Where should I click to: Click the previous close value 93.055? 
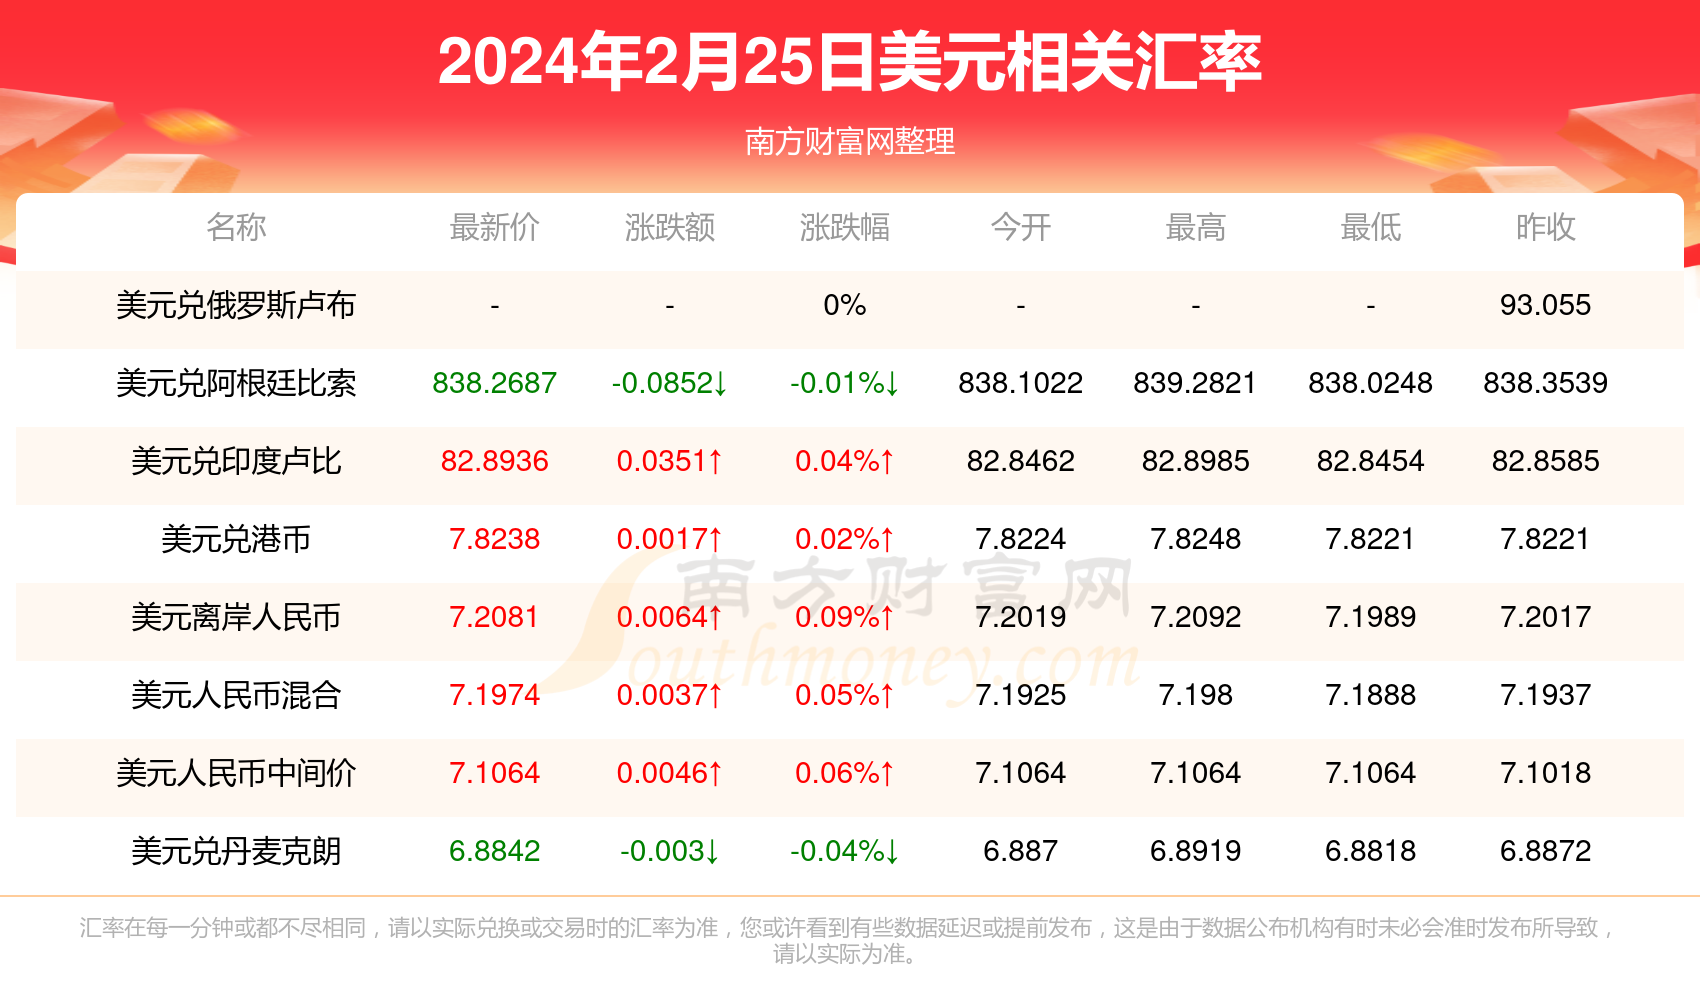pos(1546,306)
